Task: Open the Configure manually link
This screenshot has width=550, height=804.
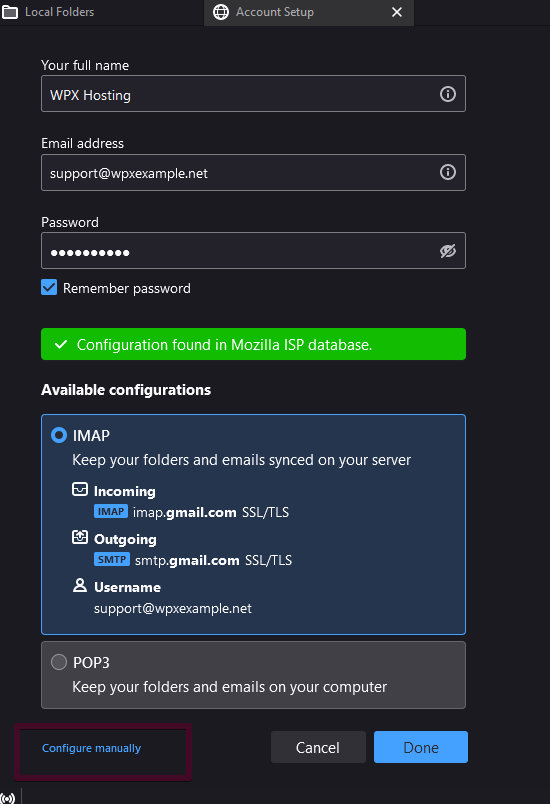Action: pyautogui.click(x=91, y=748)
